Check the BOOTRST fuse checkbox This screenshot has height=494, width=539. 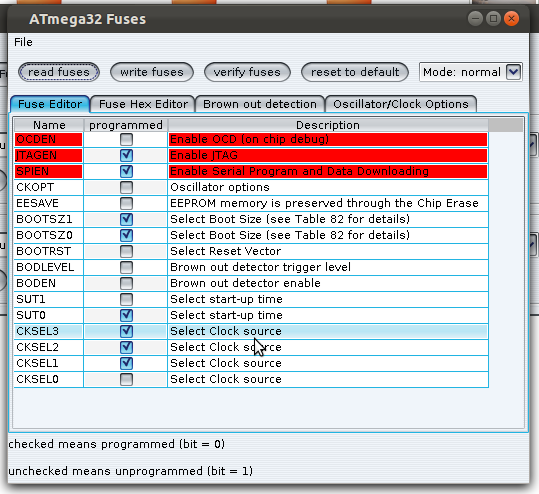pyautogui.click(x=126, y=251)
